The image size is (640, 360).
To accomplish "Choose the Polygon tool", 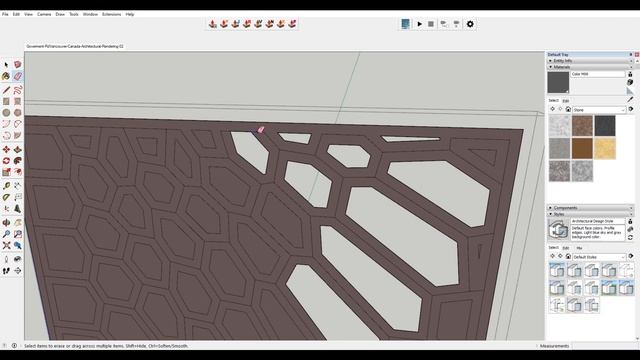I will point(18,112).
